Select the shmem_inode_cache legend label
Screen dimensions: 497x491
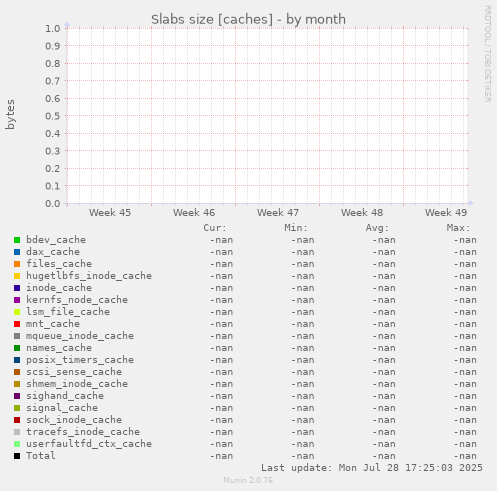77,384
